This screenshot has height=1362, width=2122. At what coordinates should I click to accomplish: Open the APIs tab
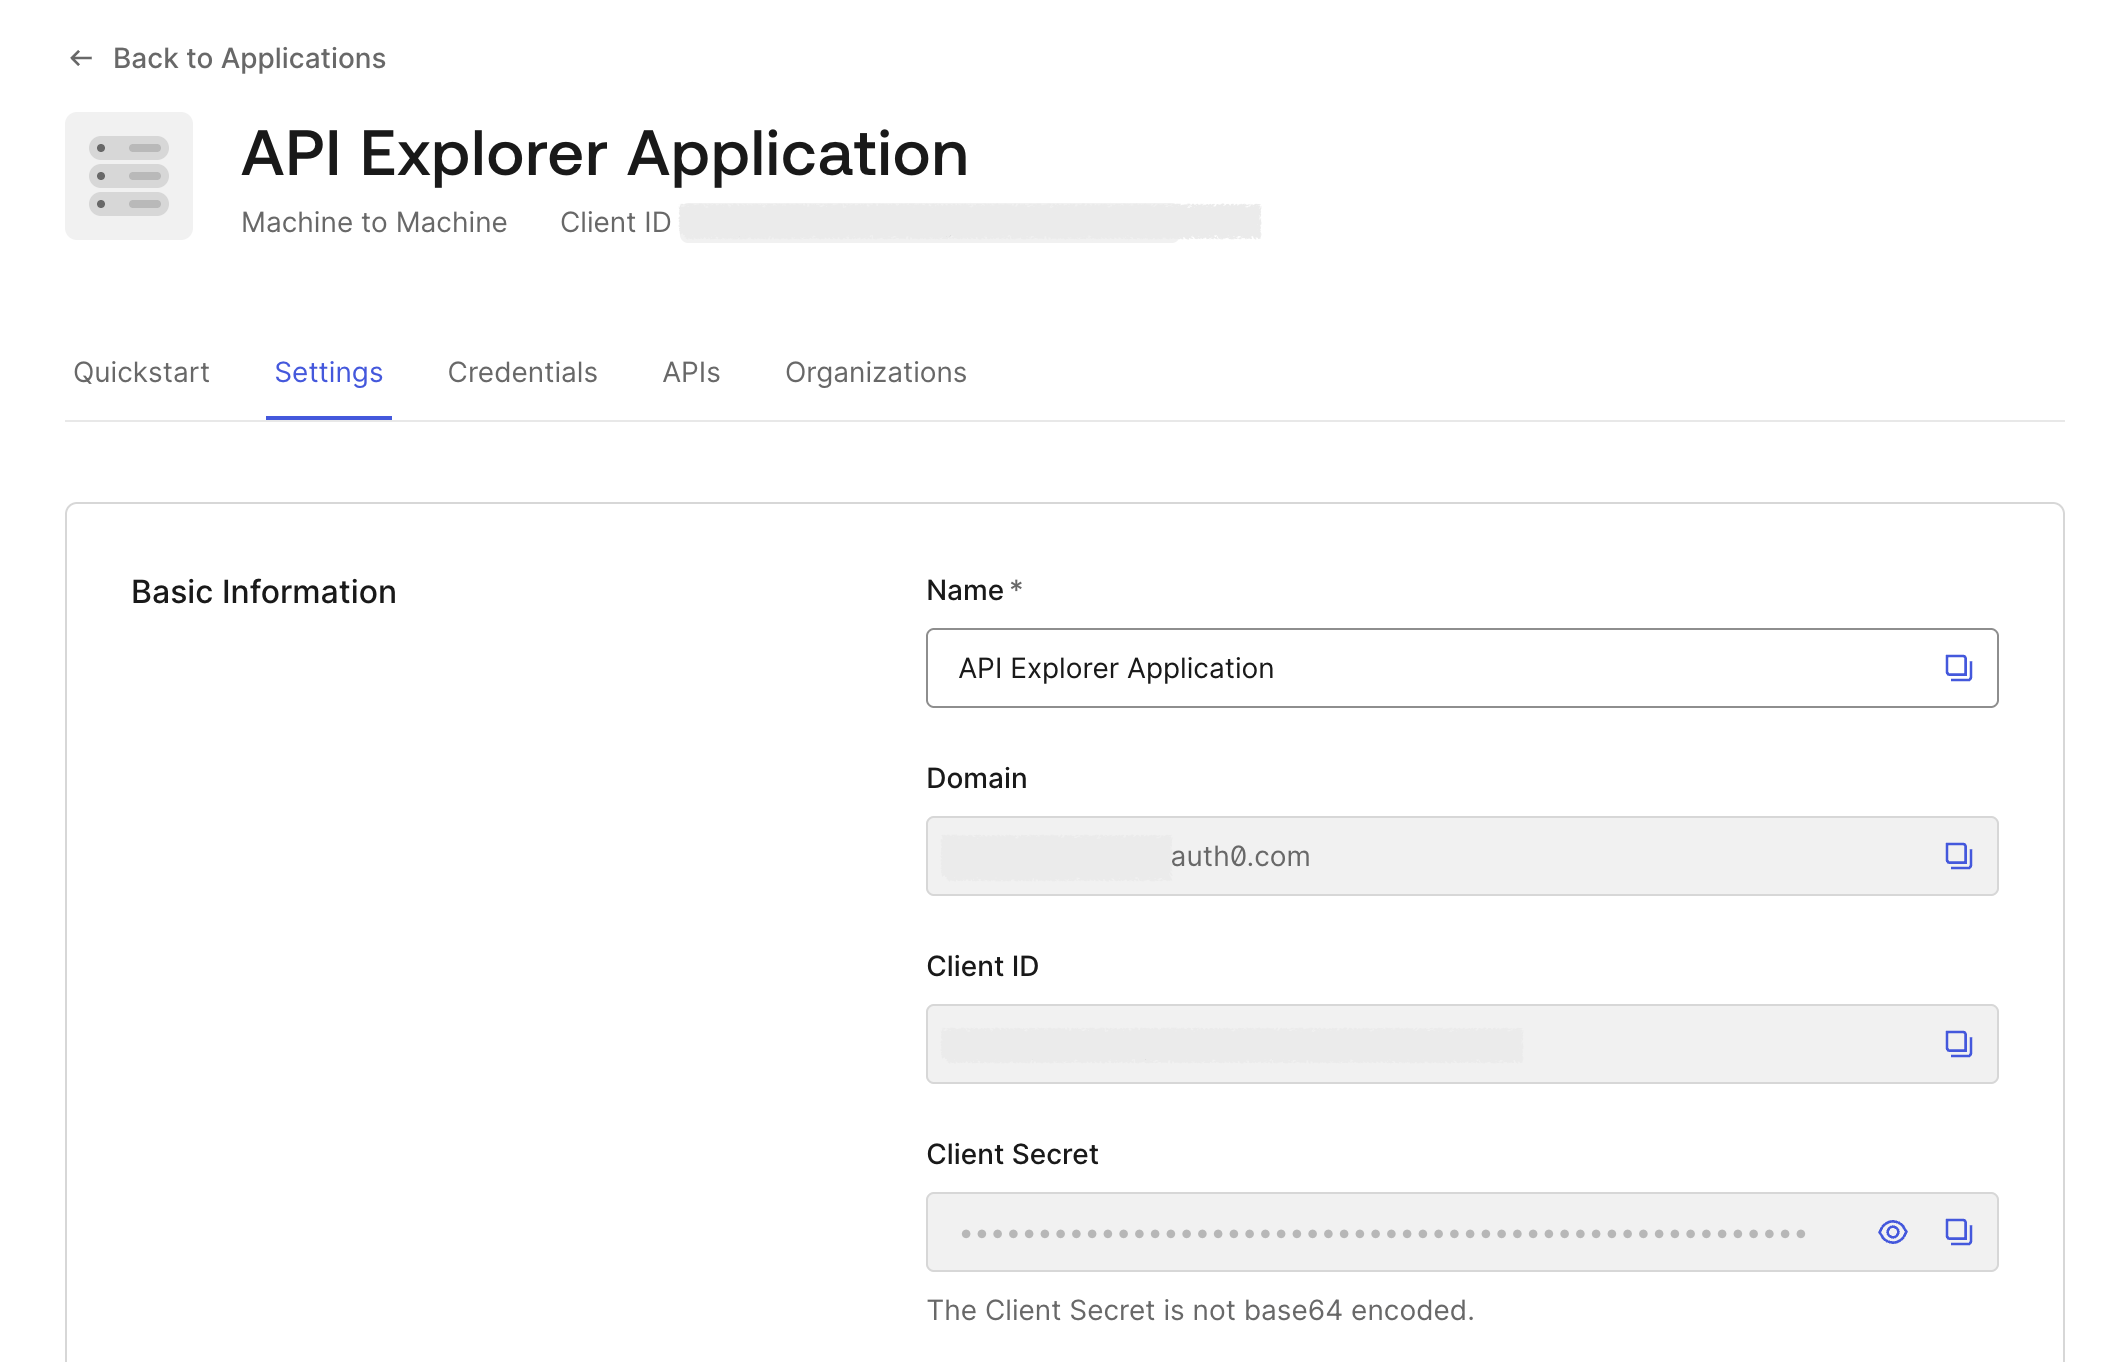(x=691, y=372)
